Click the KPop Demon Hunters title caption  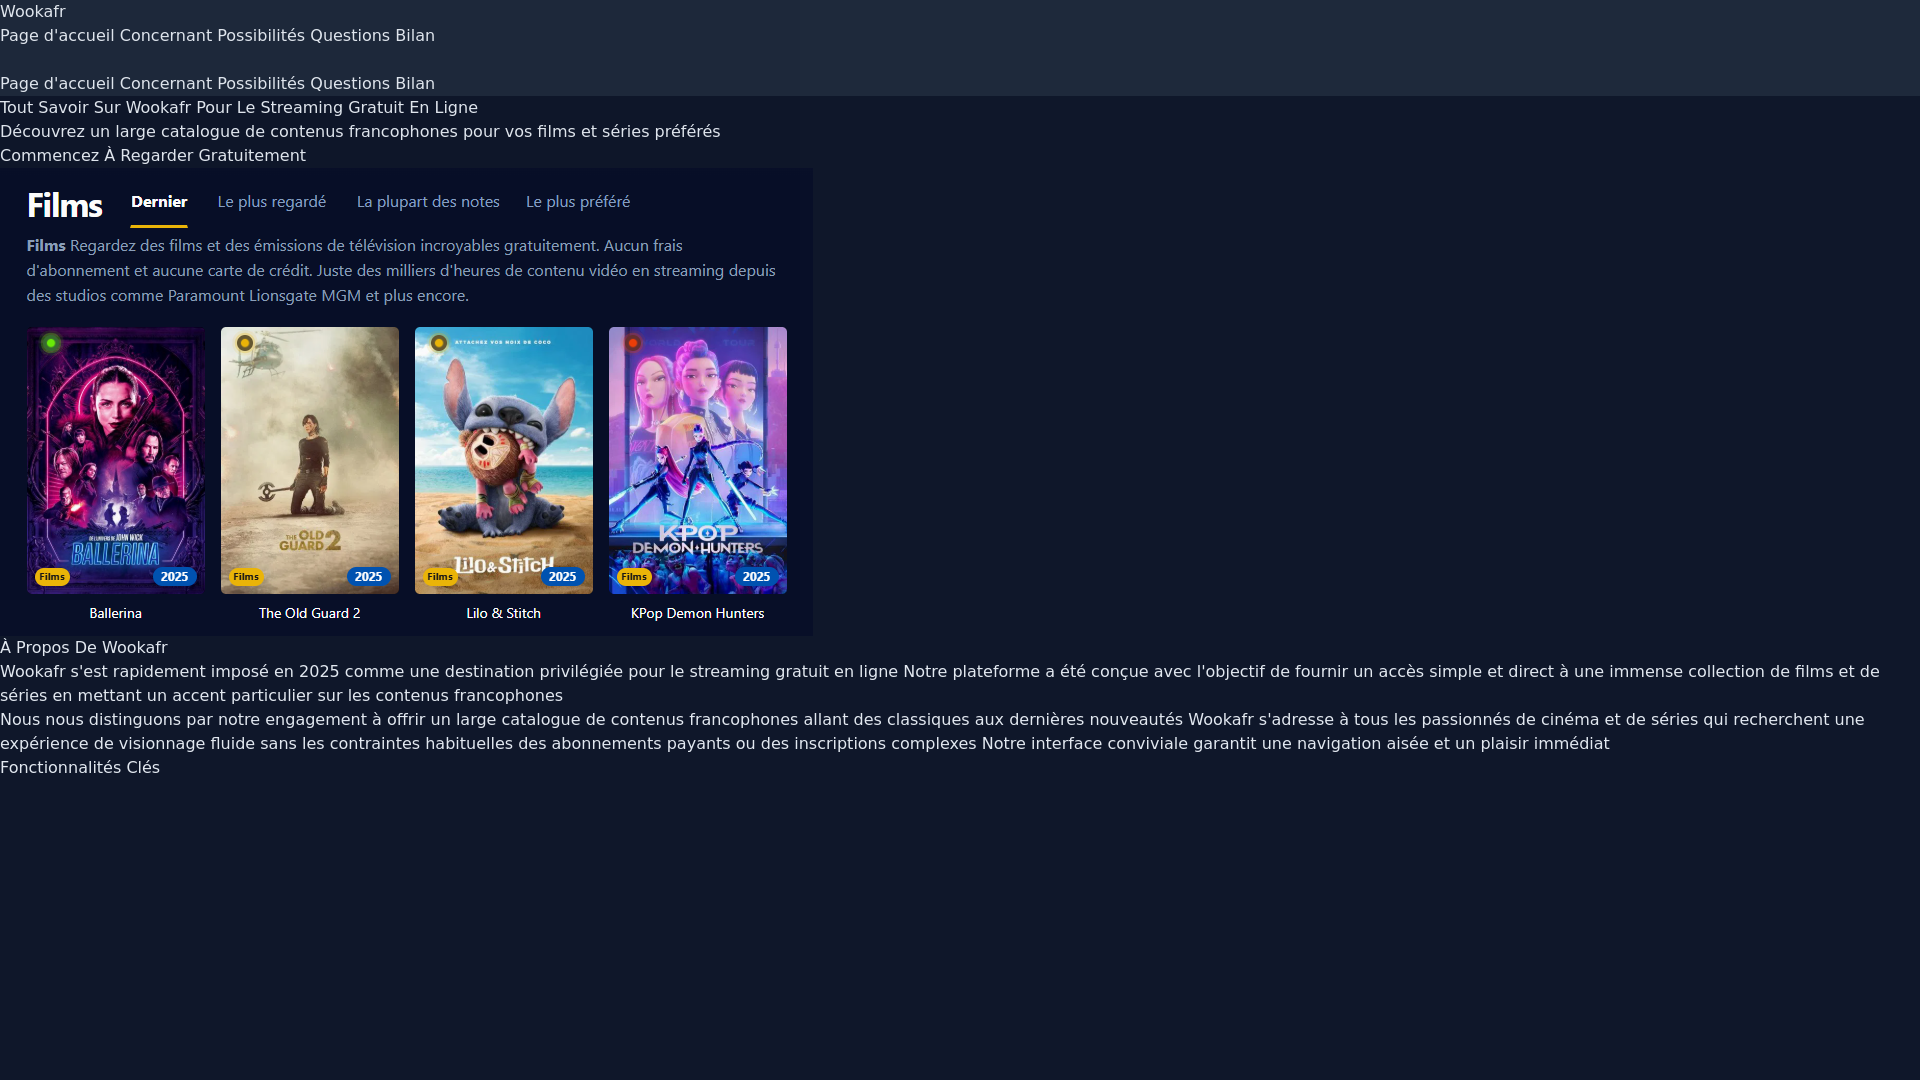pyautogui.click(x=698, y=613)
